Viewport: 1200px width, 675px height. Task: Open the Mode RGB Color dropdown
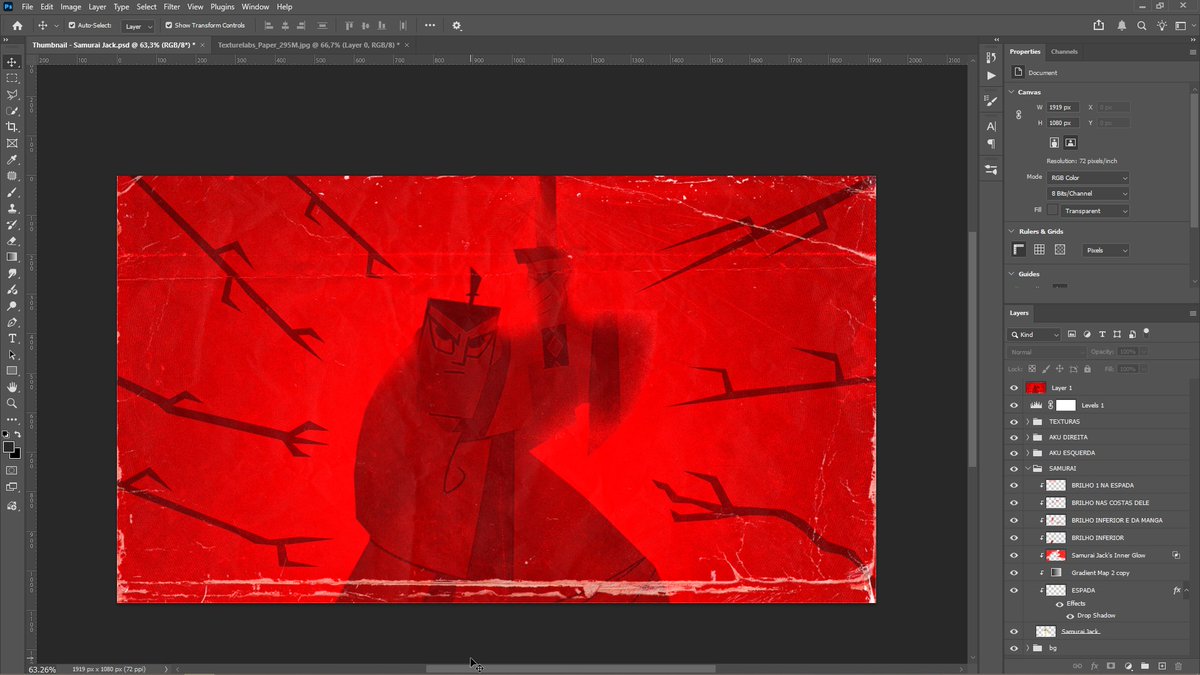(x=1088, y=177)
